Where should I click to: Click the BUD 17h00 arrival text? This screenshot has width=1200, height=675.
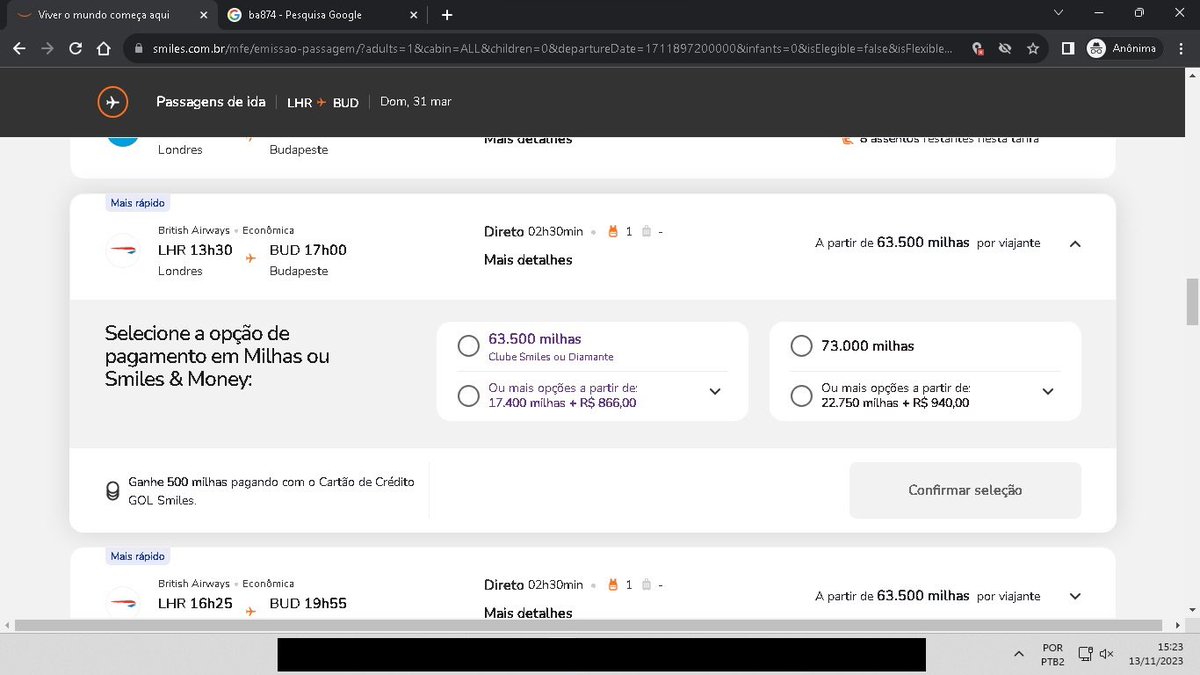(308, 250)
